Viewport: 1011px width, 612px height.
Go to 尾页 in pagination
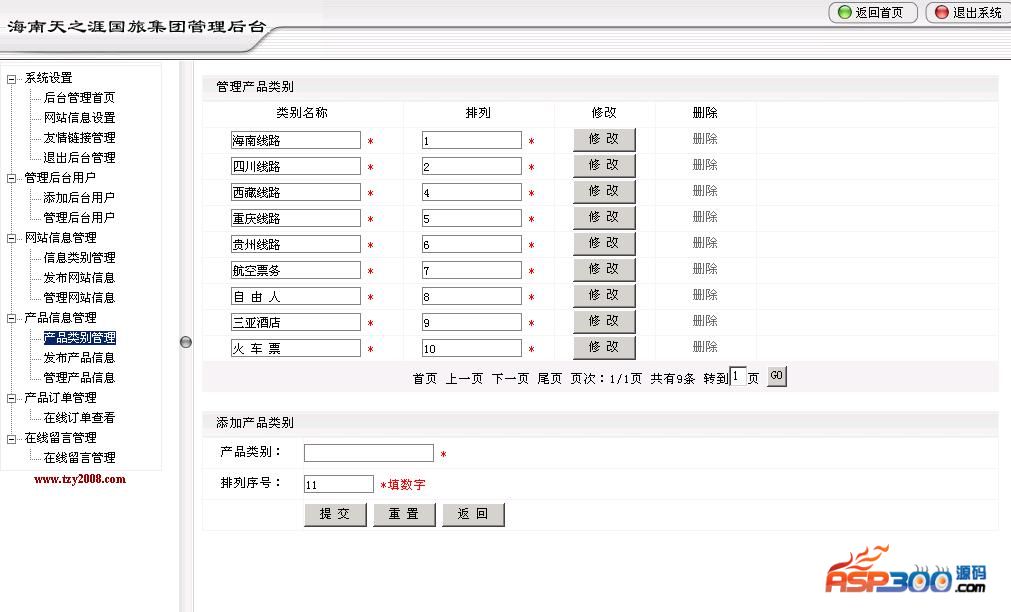point(550,379)
